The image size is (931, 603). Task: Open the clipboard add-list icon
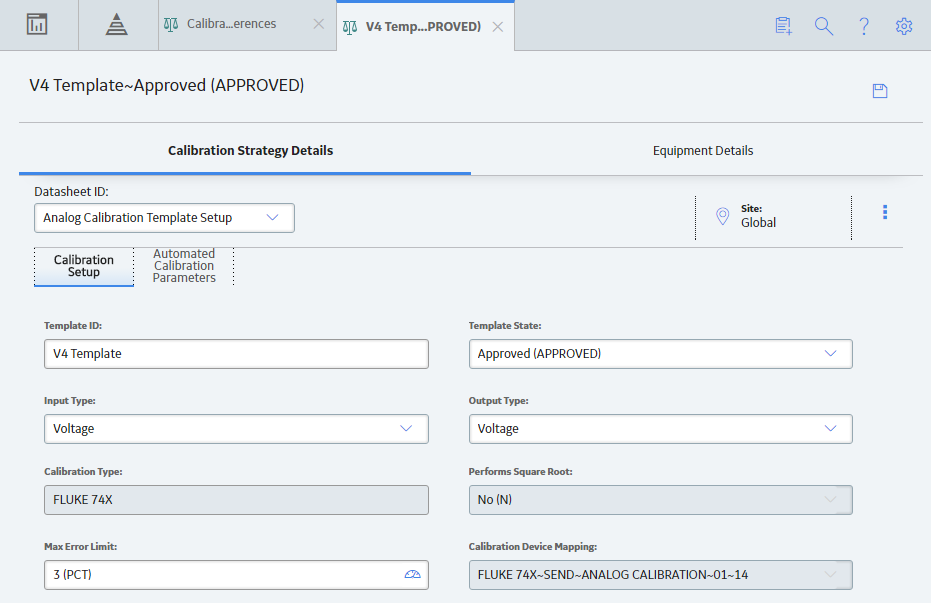pos(784,26)
